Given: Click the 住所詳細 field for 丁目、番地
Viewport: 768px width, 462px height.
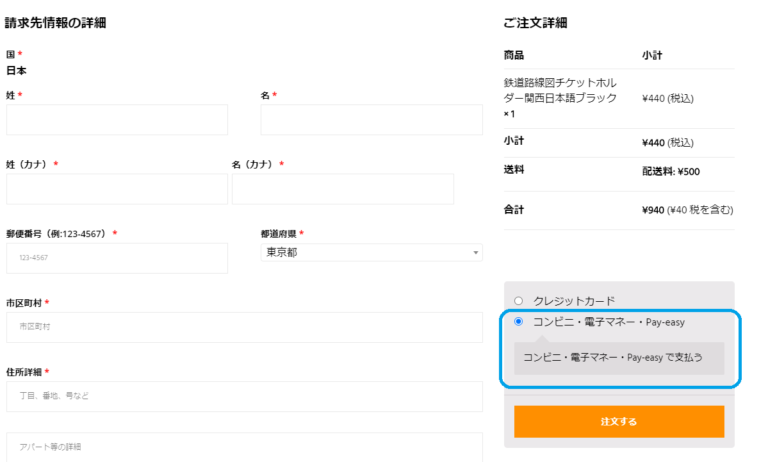Looking at the screenshot, I should (244, 396).
